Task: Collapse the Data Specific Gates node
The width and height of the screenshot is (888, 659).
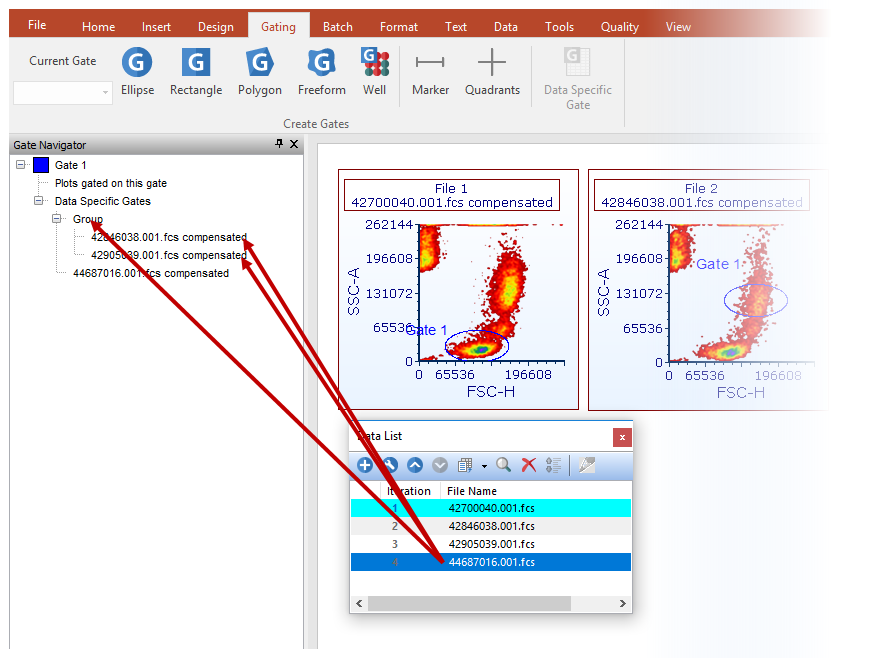Action: [40, 201]
